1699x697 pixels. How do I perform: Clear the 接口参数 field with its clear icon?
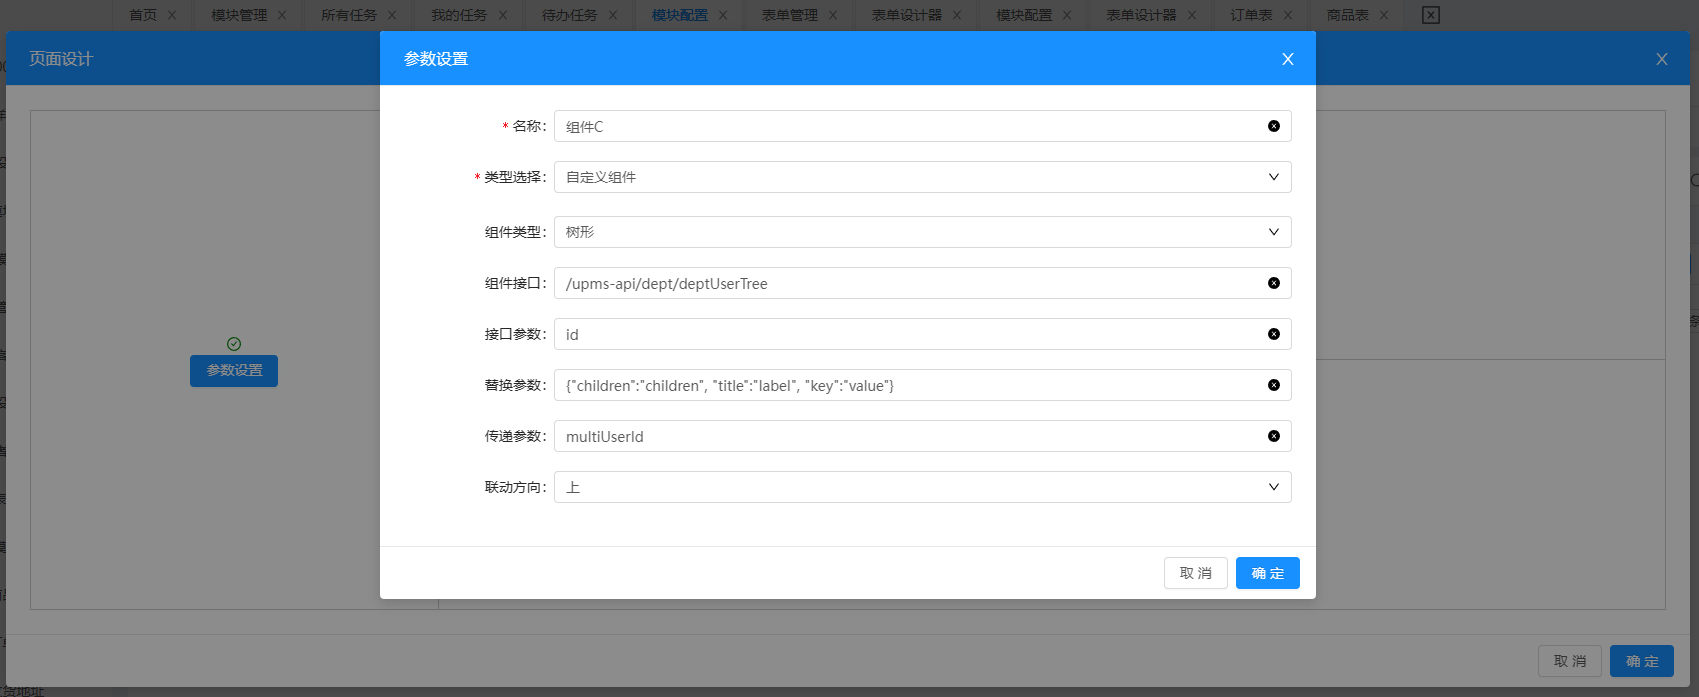(x=1273, y=334)
